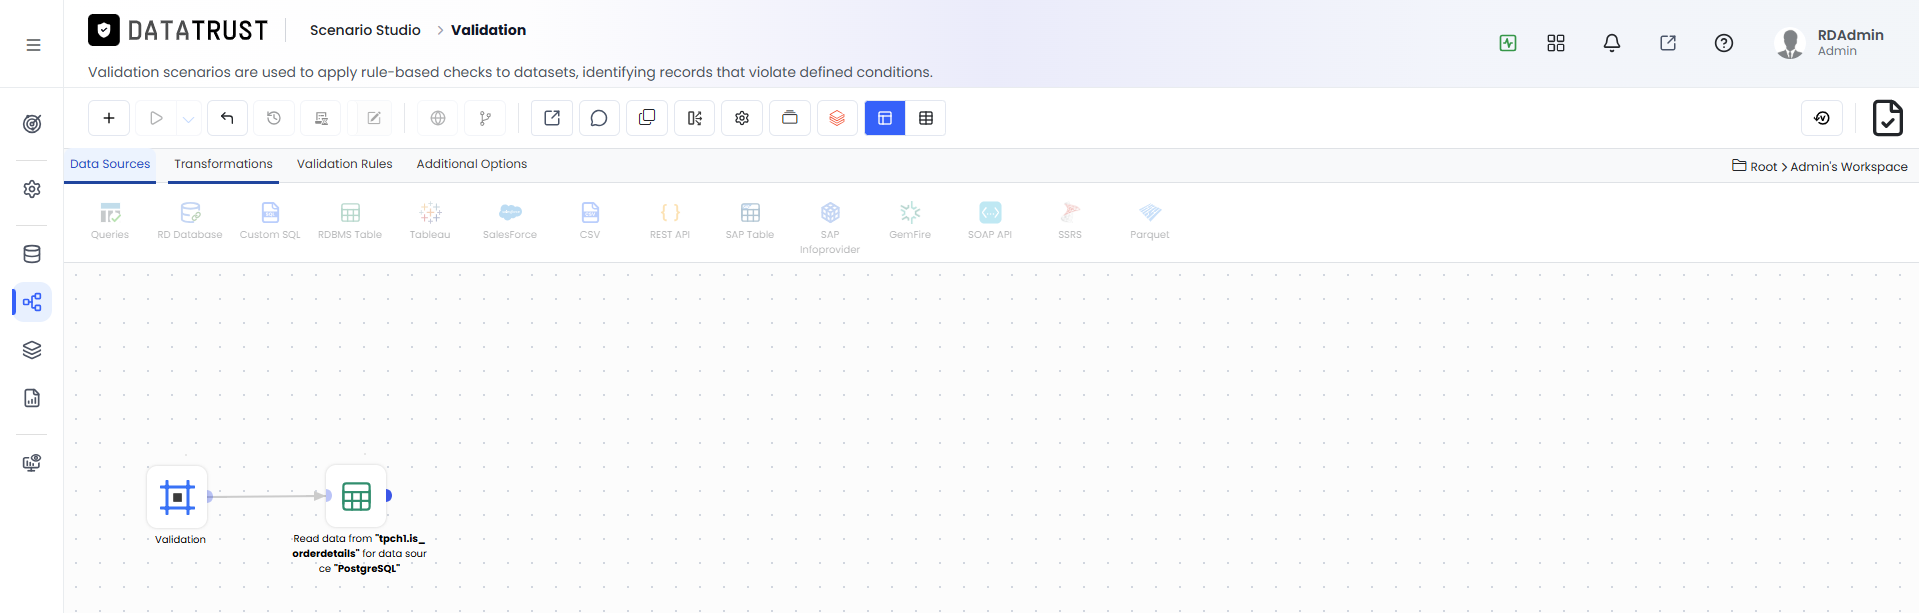Select the Tableau data source icon
This screenshot has width=1919, height=613.
click(x=430, y=220)
